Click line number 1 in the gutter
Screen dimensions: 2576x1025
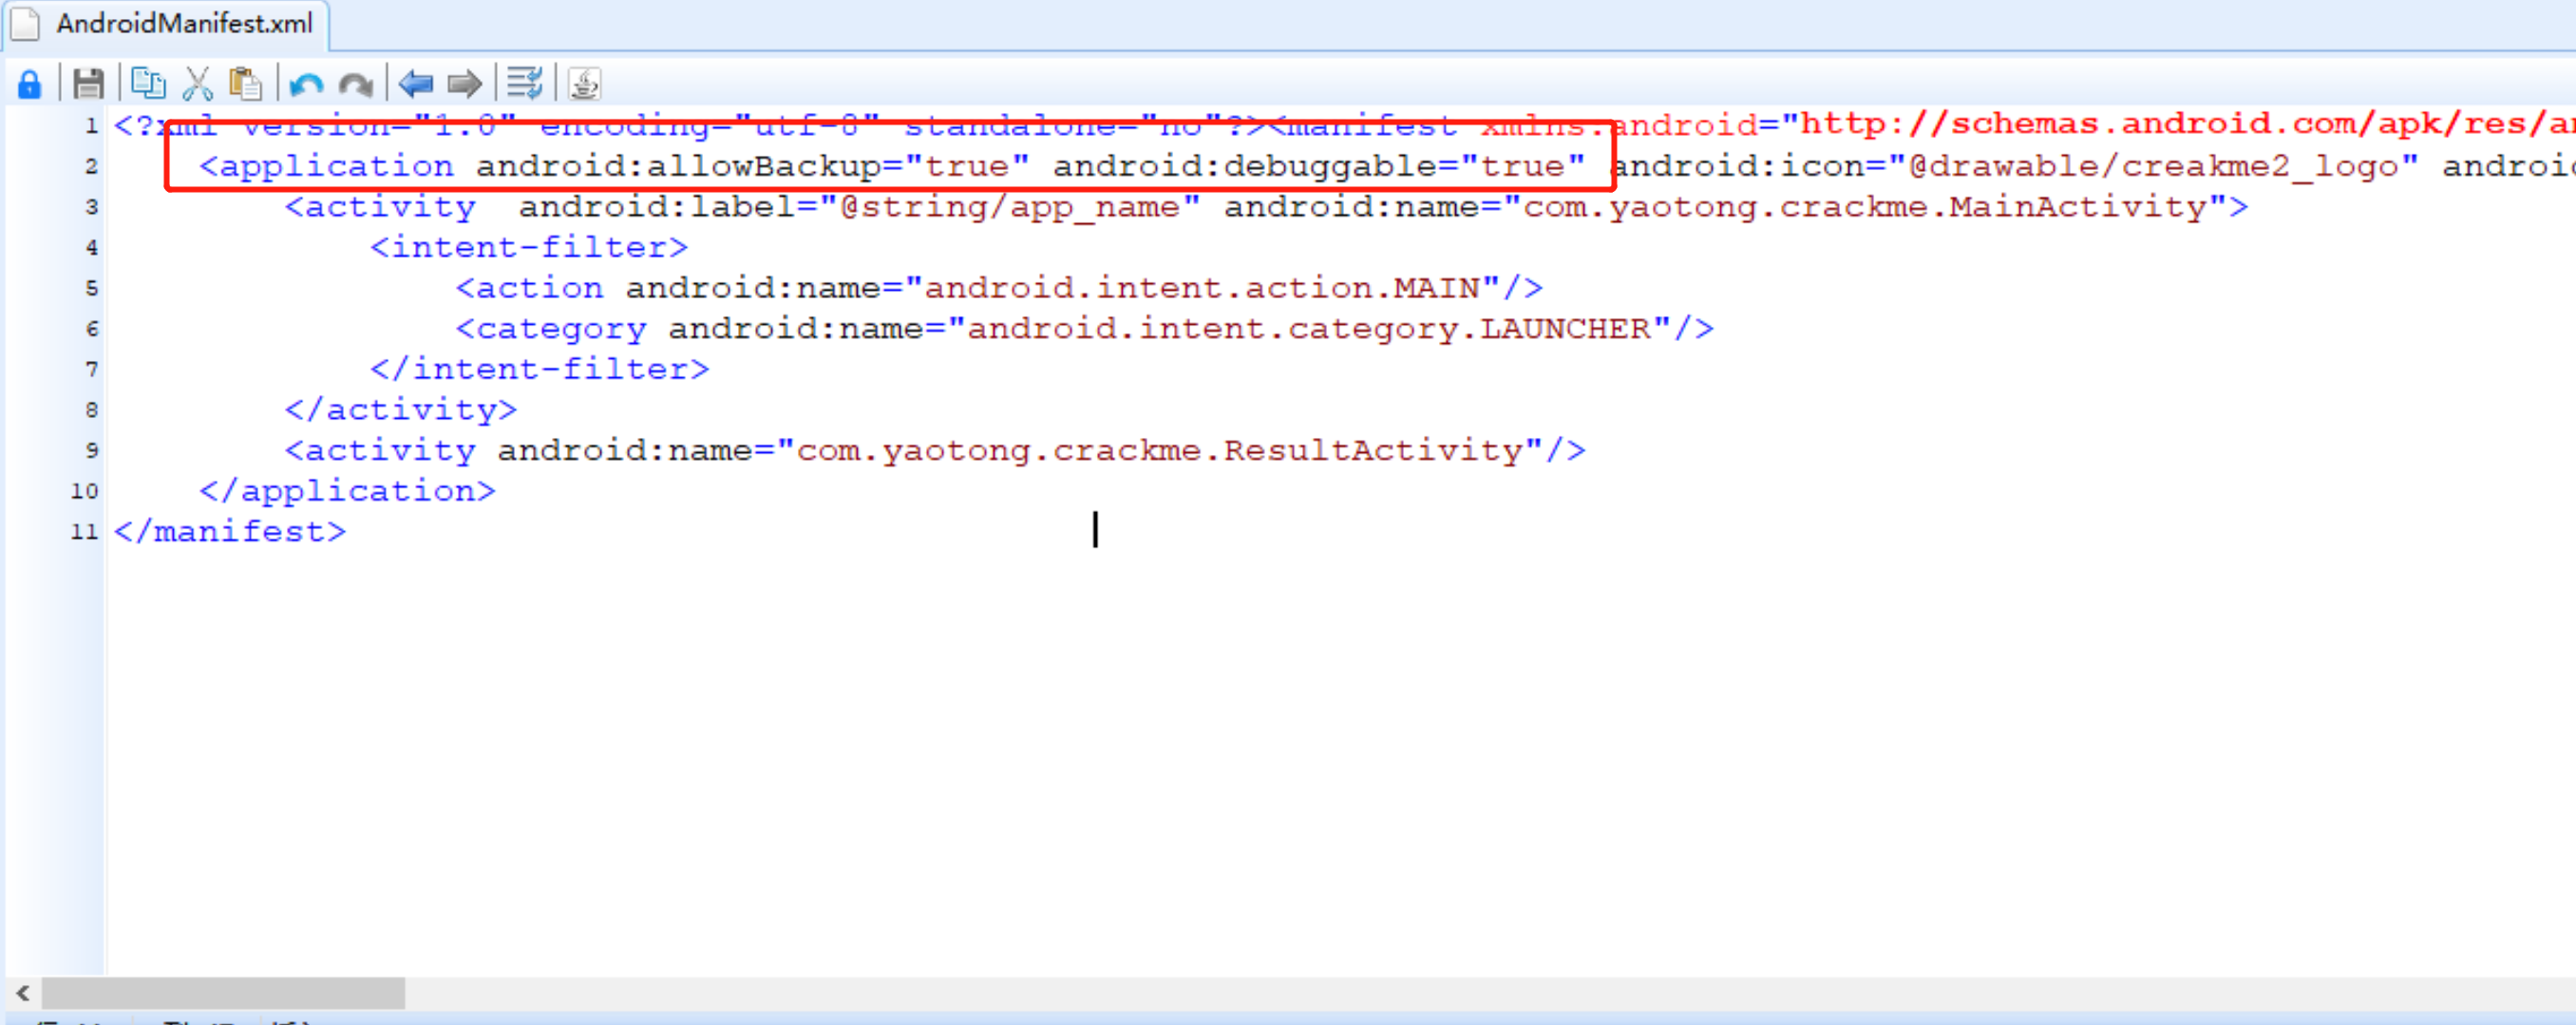pyautogui.click(x=91, y=126)
